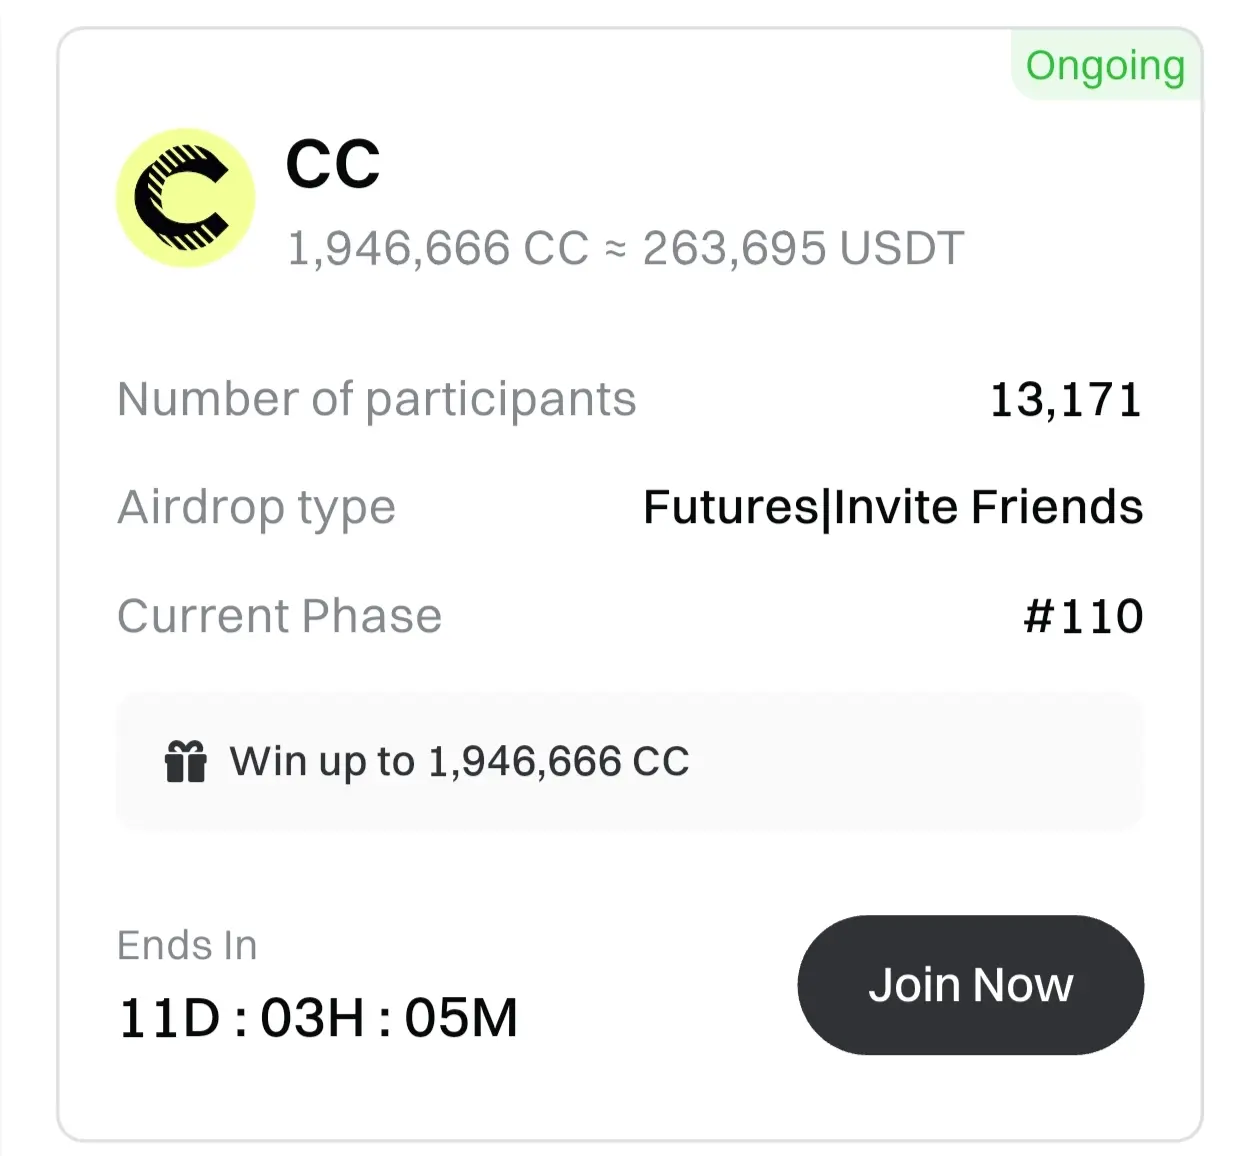Click the 1,946,666 CC text inside the prize banner

pos(559,762)
